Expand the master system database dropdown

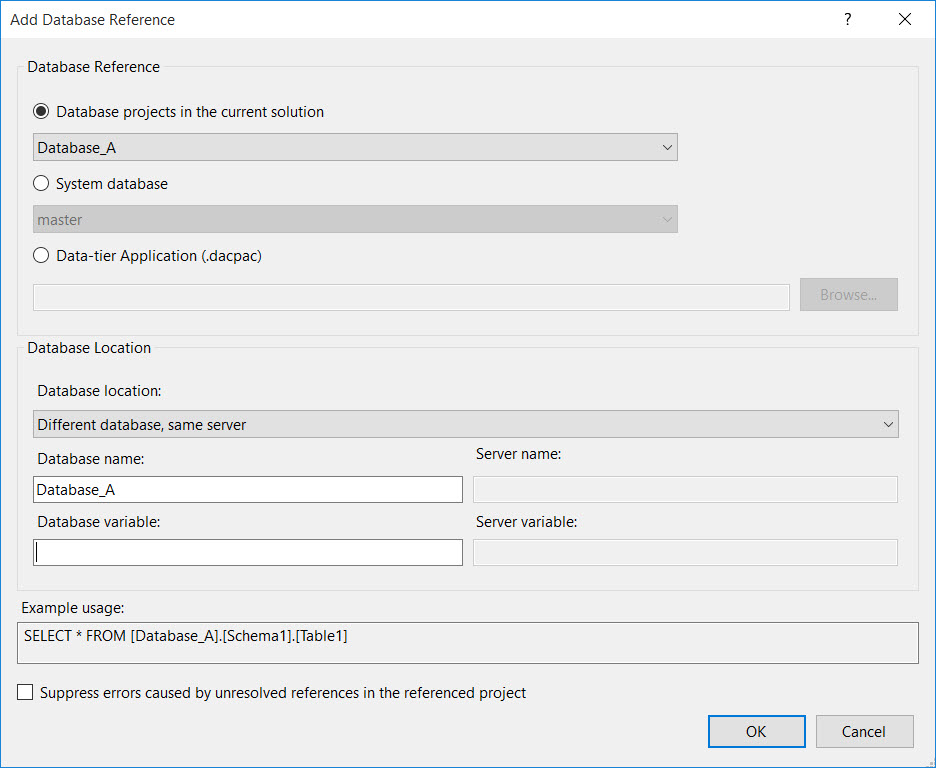tap(355, 220)
